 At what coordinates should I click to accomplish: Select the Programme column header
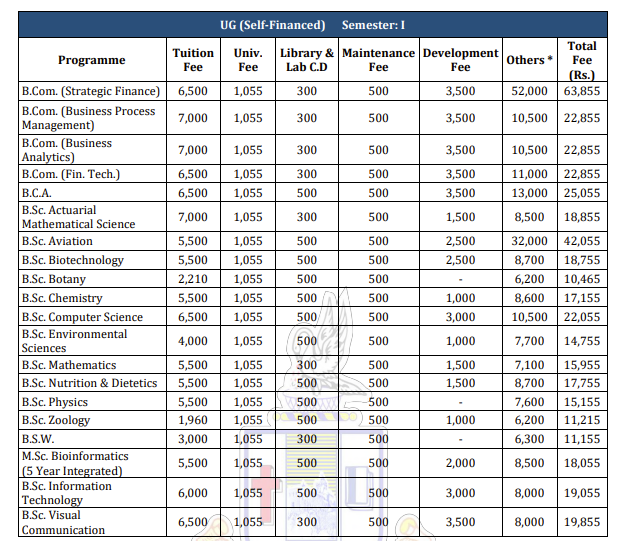[92, 60]
